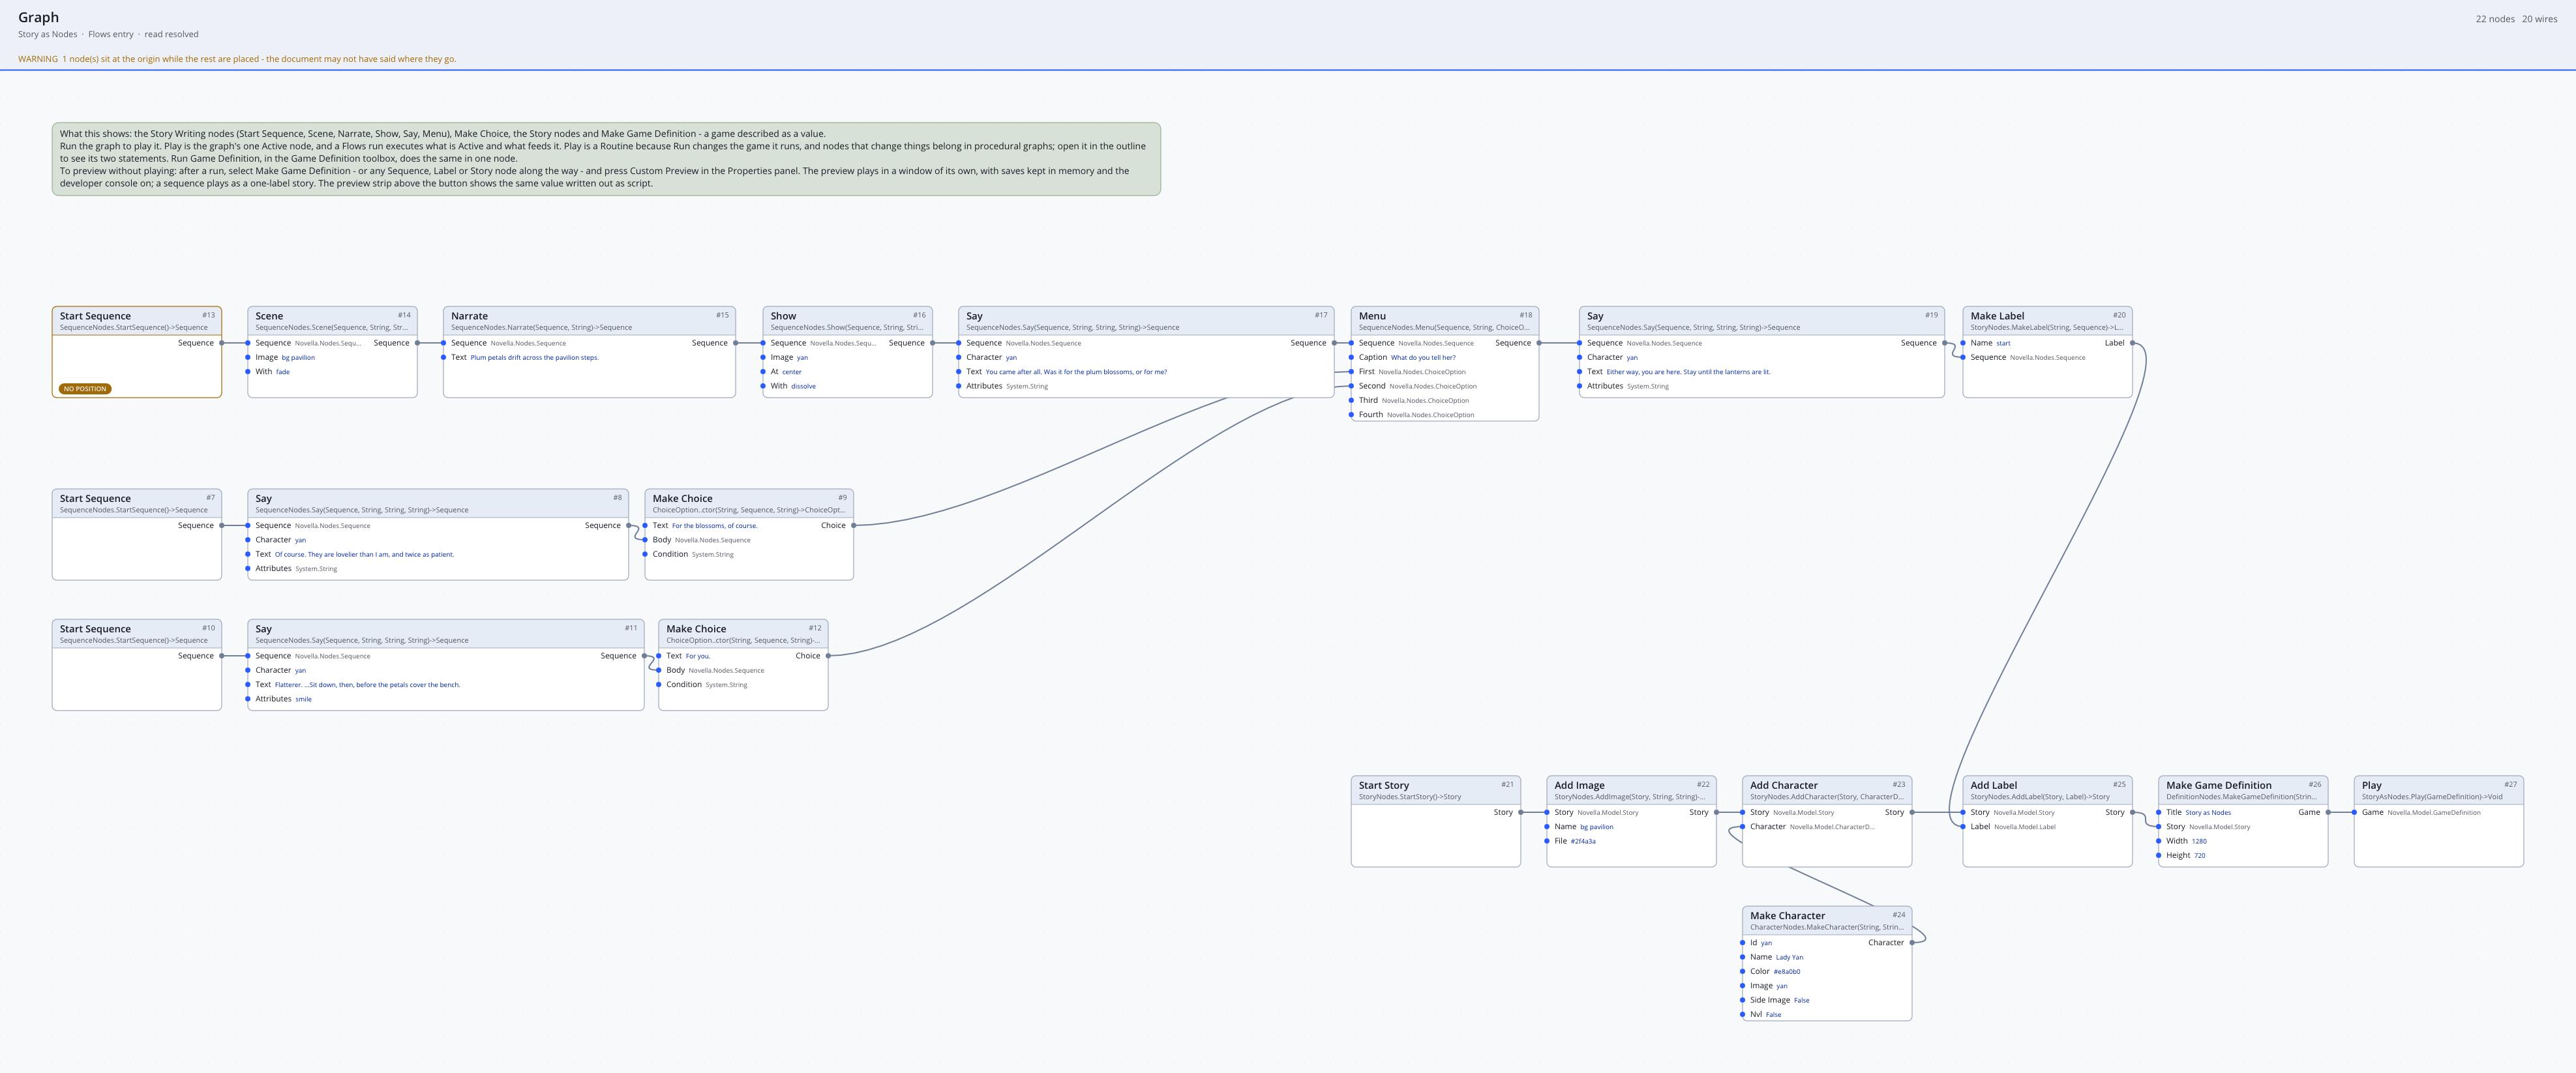The image size is (2576, 1073).
Task: Select the Add Character #23 node title
Action: (x=1783, y=785)
